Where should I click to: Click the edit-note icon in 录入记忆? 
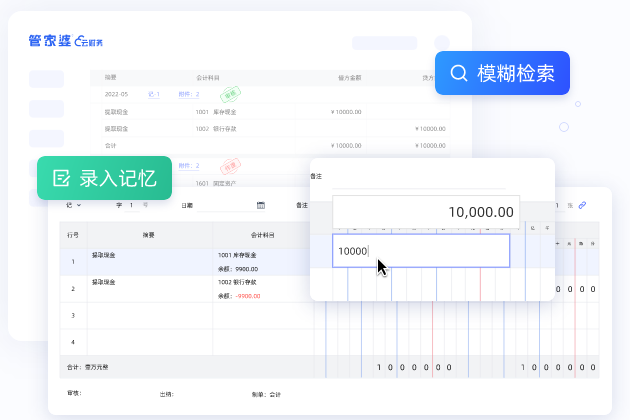[61, 178]
